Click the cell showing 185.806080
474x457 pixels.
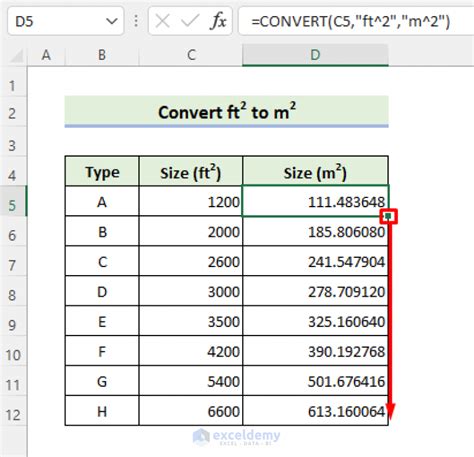pos(315,231)
